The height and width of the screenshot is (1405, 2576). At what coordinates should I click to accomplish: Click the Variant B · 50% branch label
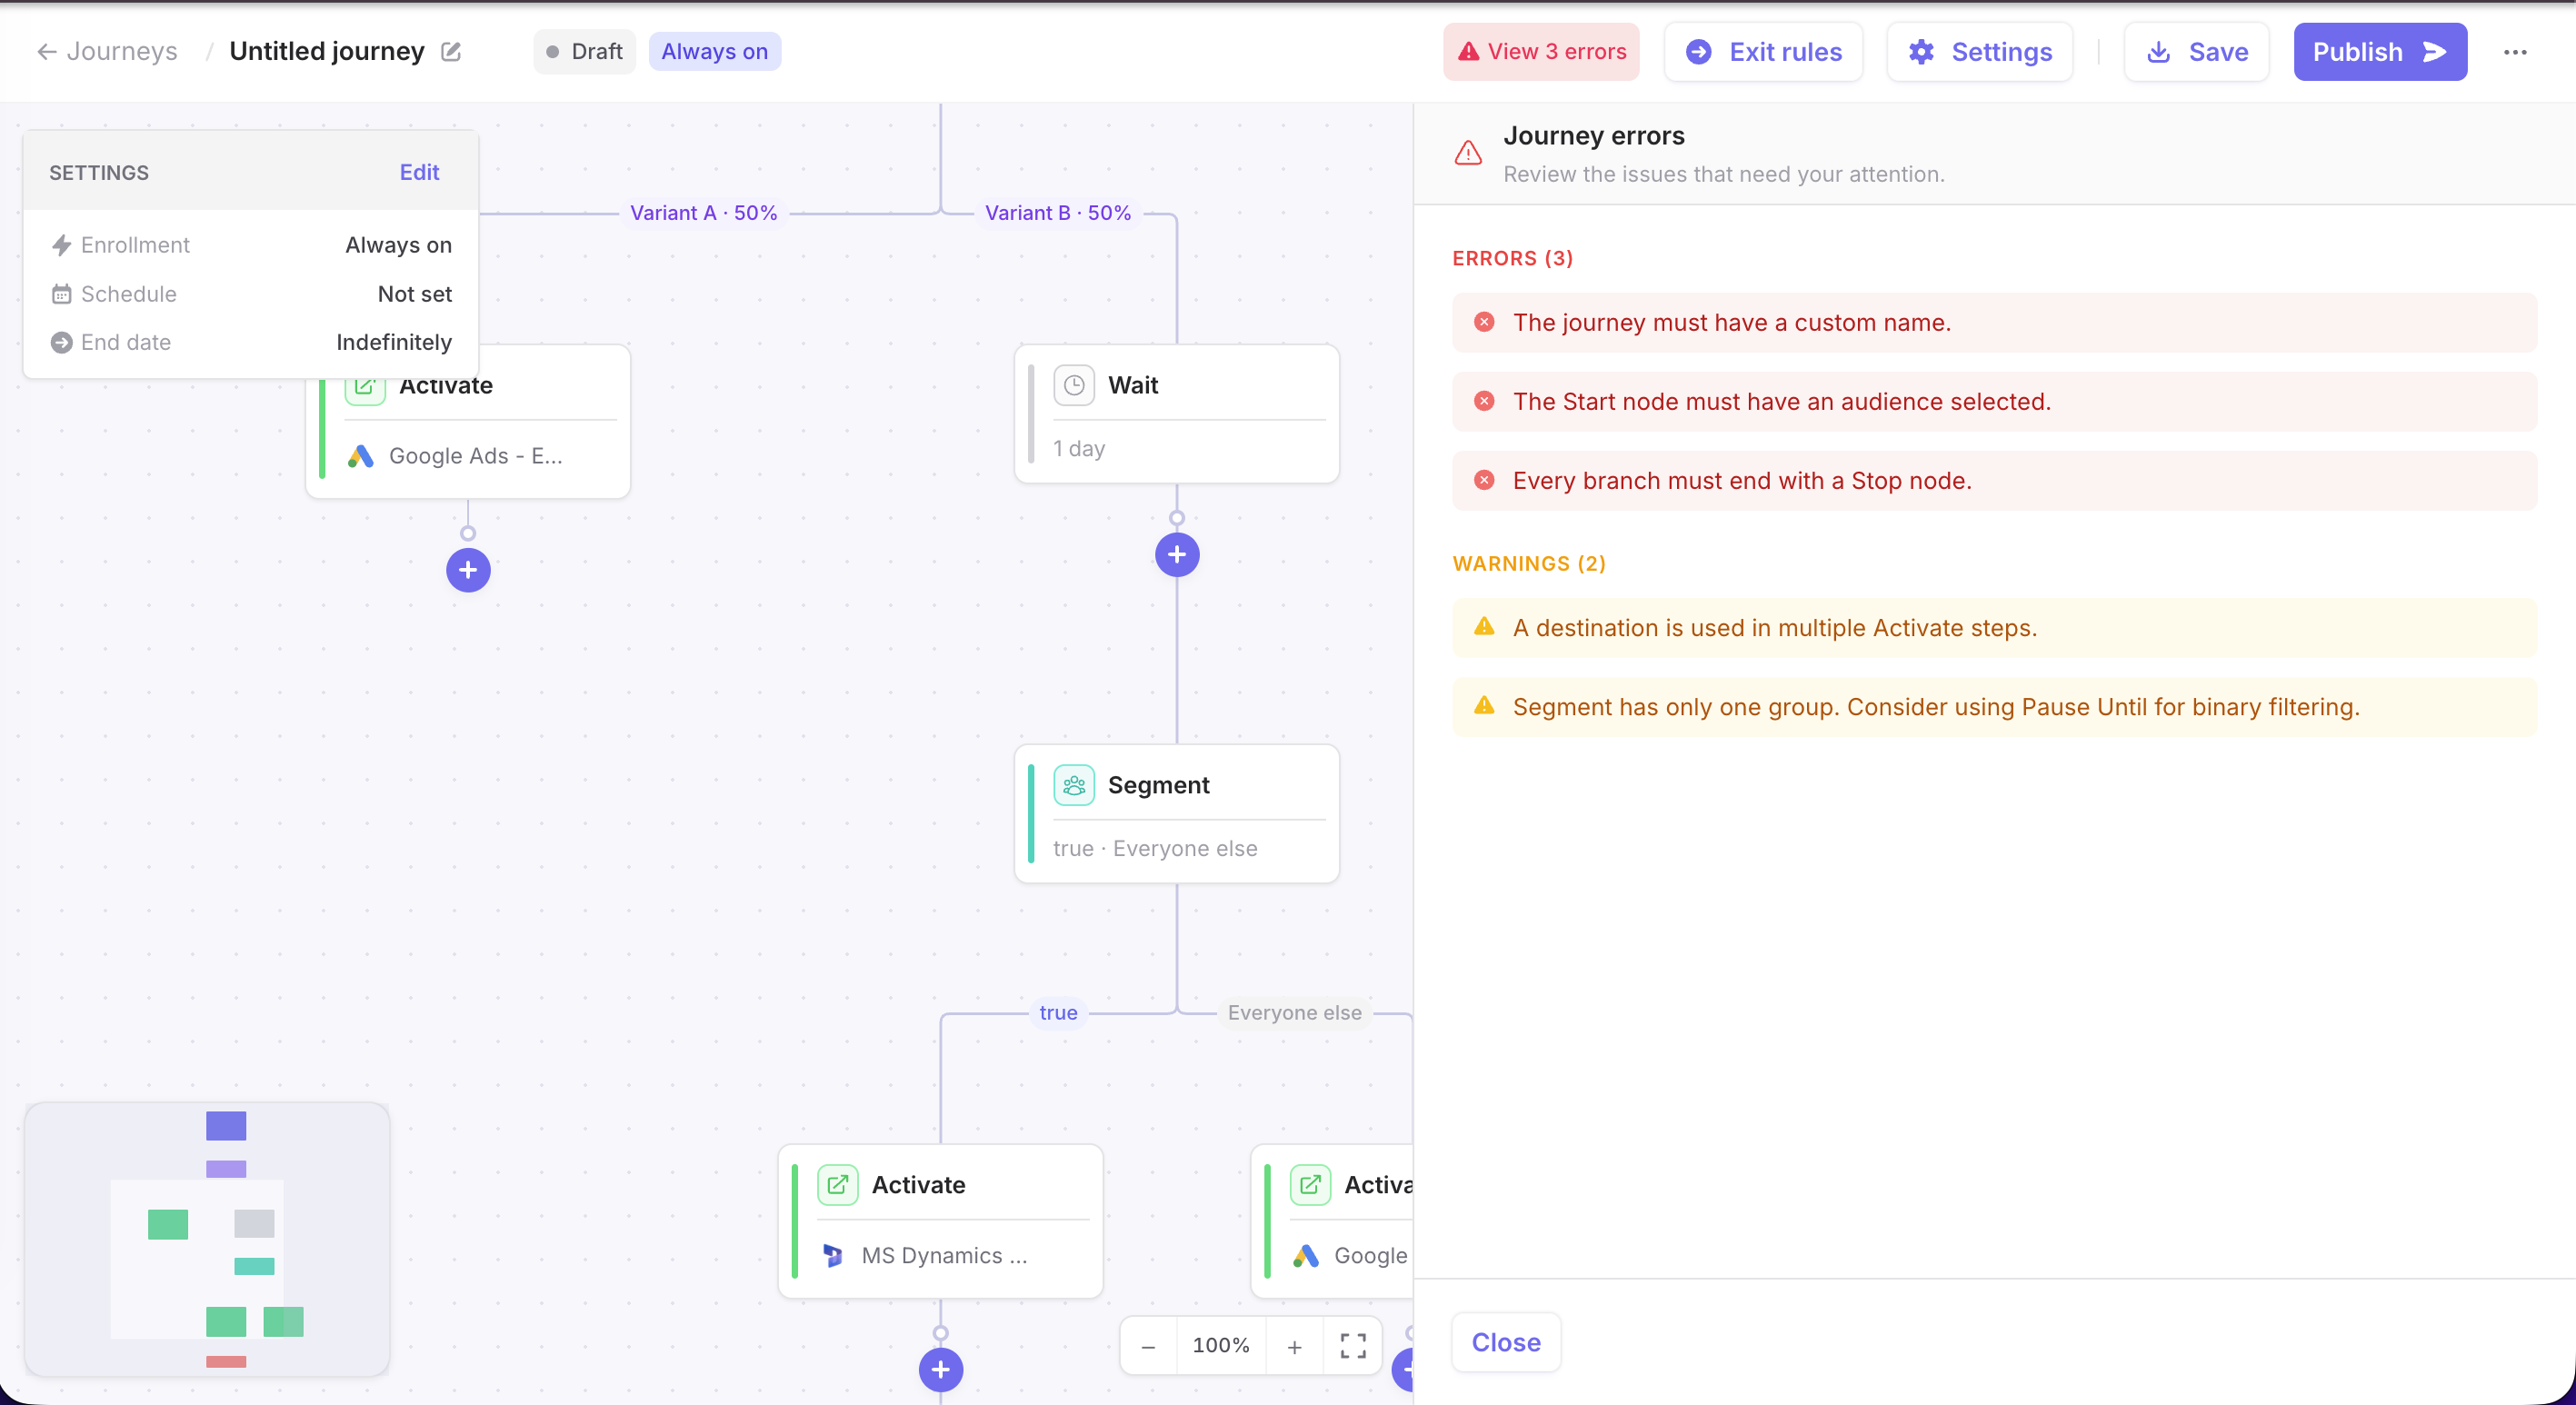[x=1058, y=212]
